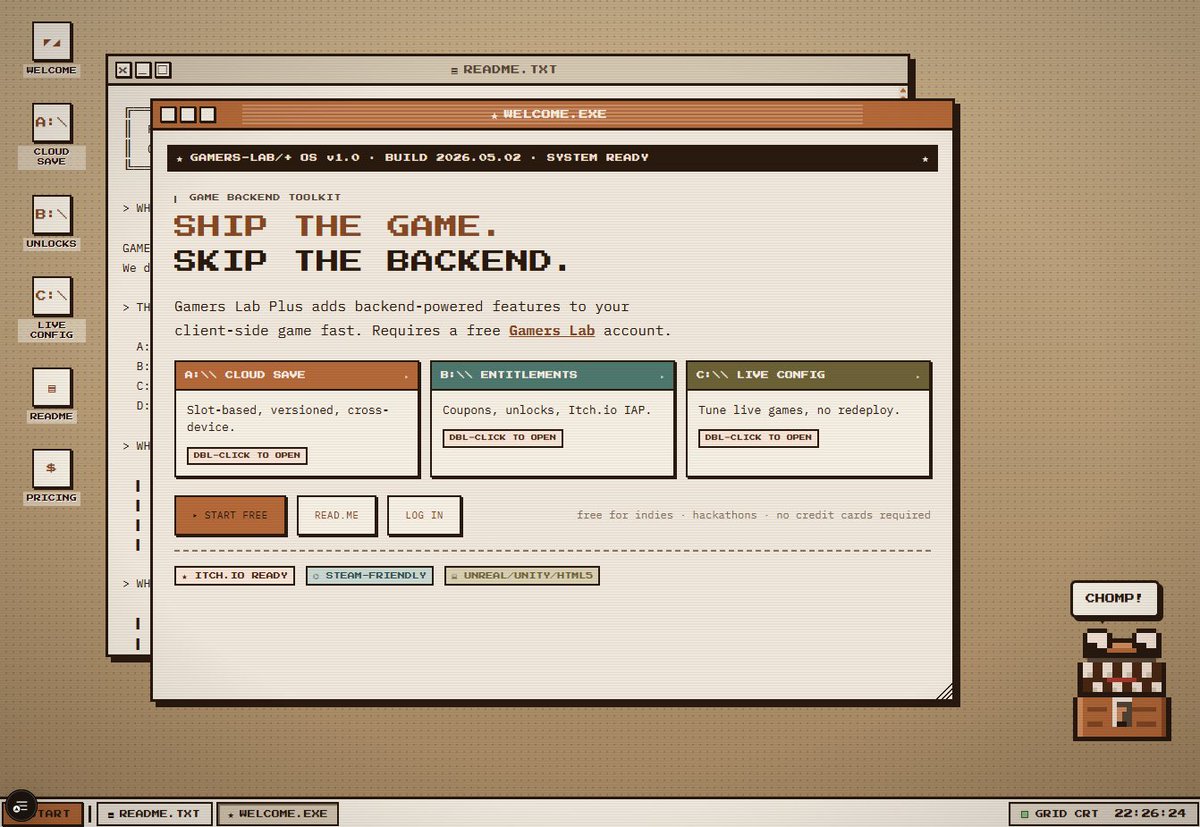
Task: Click the CHOMP! speech bubble
Action: tap(1114, 598)
